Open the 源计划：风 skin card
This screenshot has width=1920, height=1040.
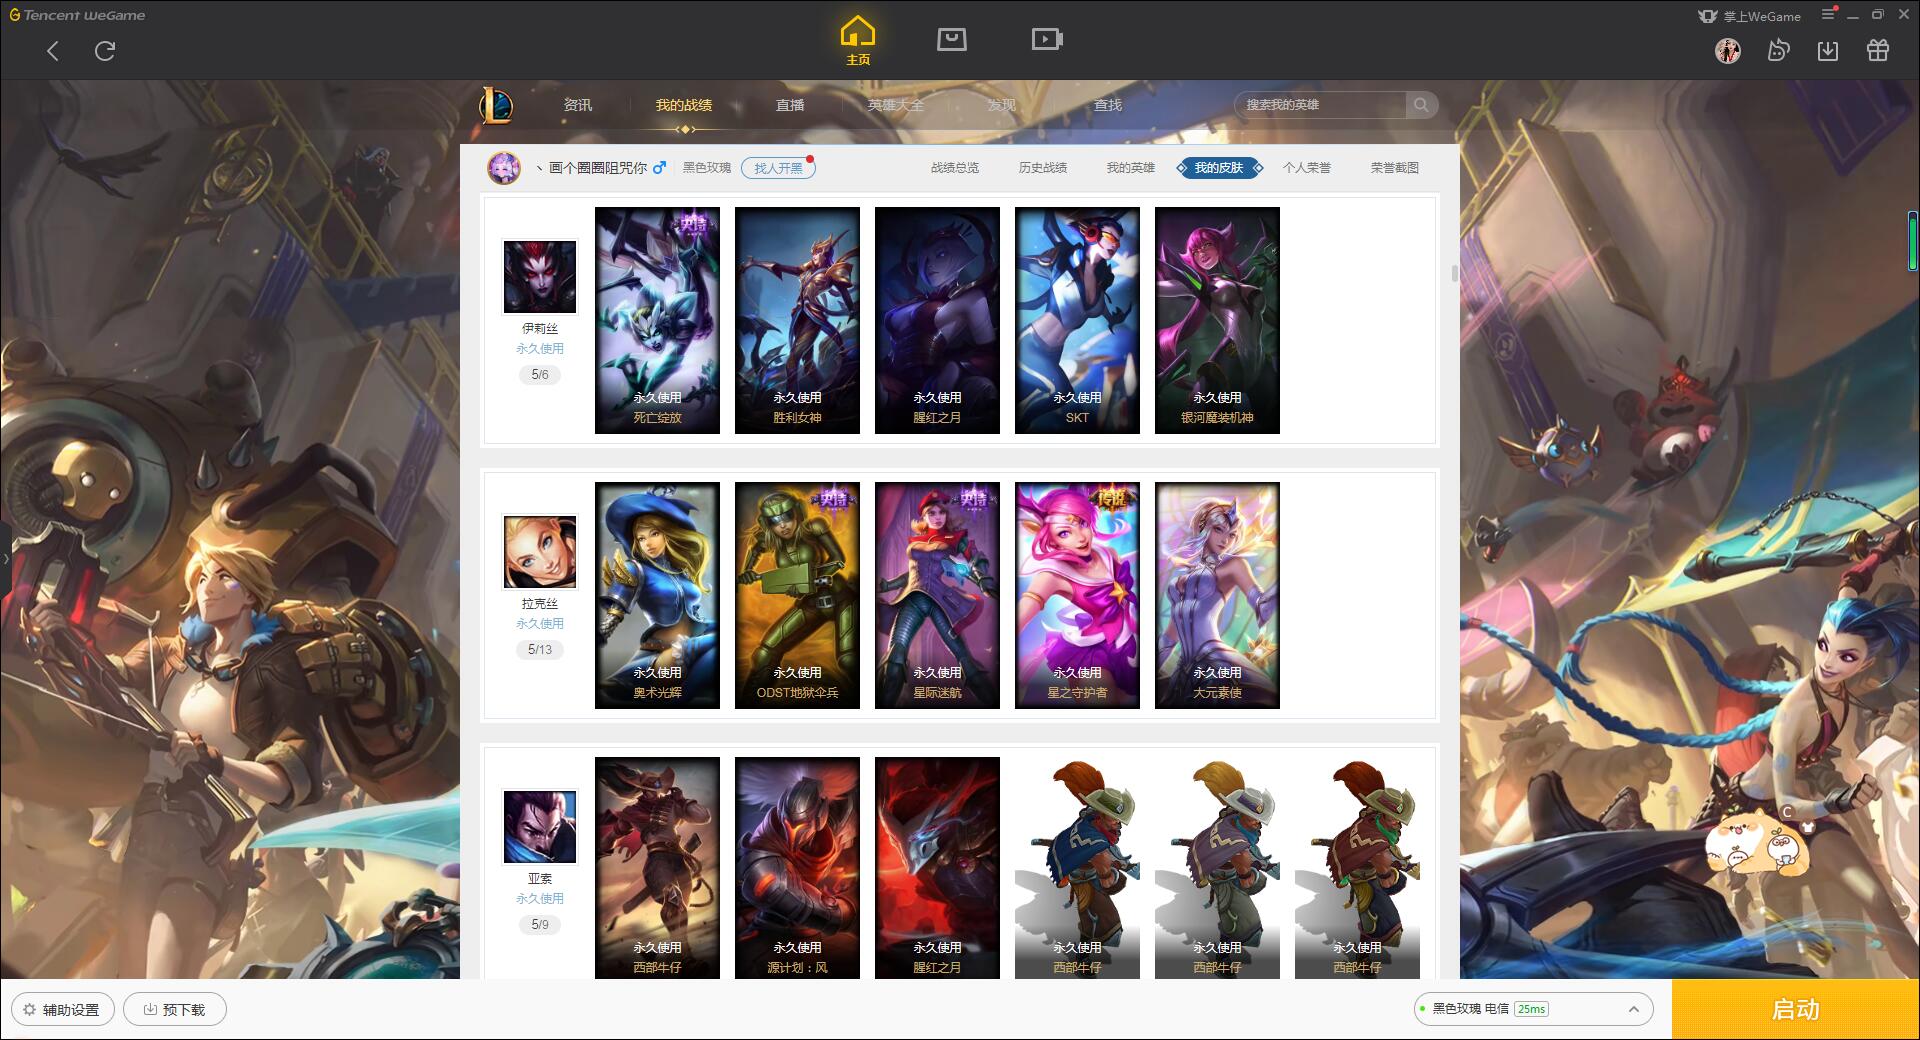pyautogui.click(x=797, y=868)
